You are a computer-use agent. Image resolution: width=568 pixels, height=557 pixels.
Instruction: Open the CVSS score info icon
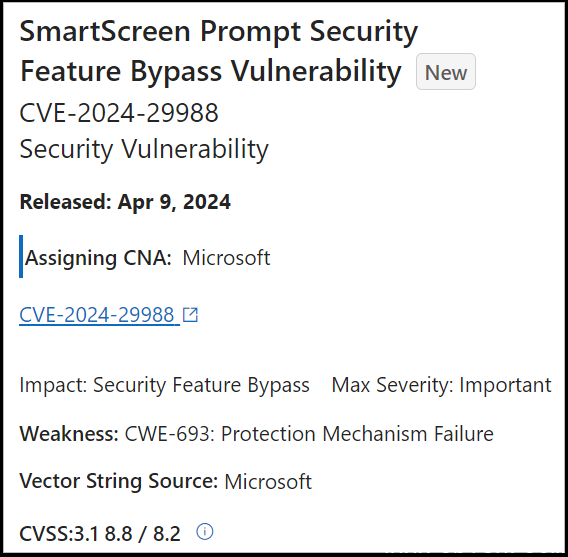[x=205, y=532]
